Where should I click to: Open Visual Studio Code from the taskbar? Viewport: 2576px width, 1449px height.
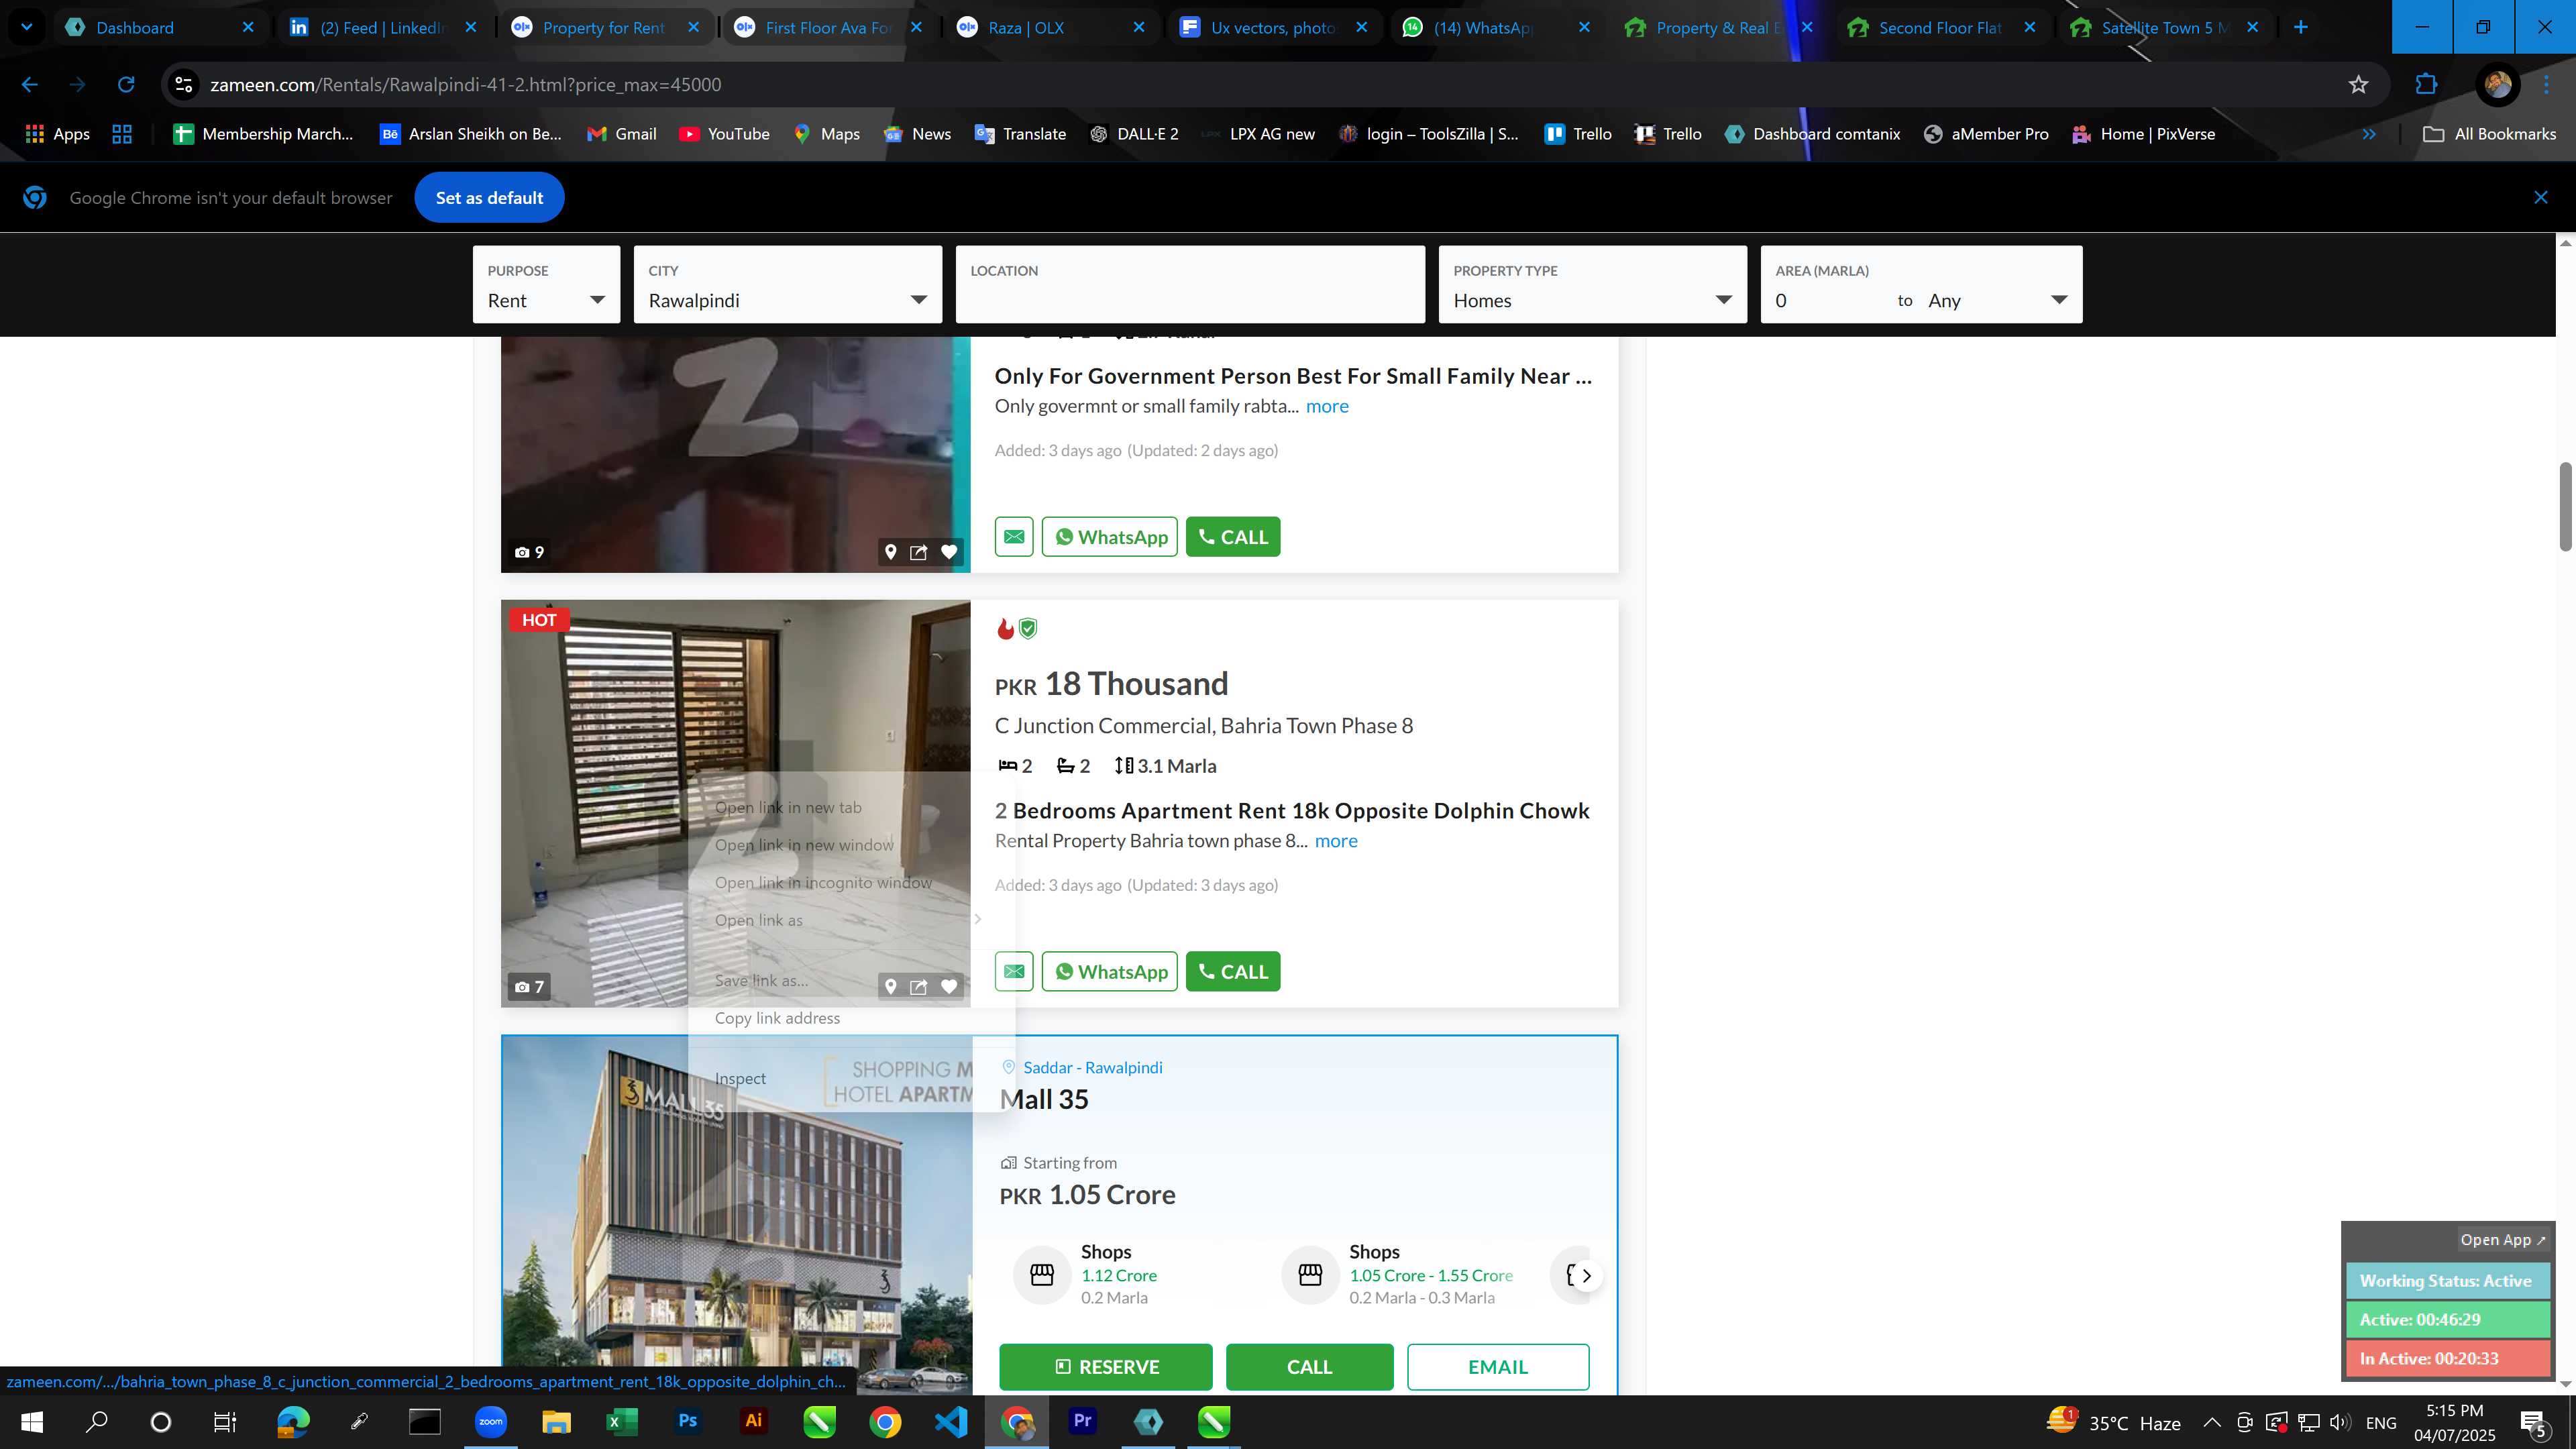(950, 1421)
